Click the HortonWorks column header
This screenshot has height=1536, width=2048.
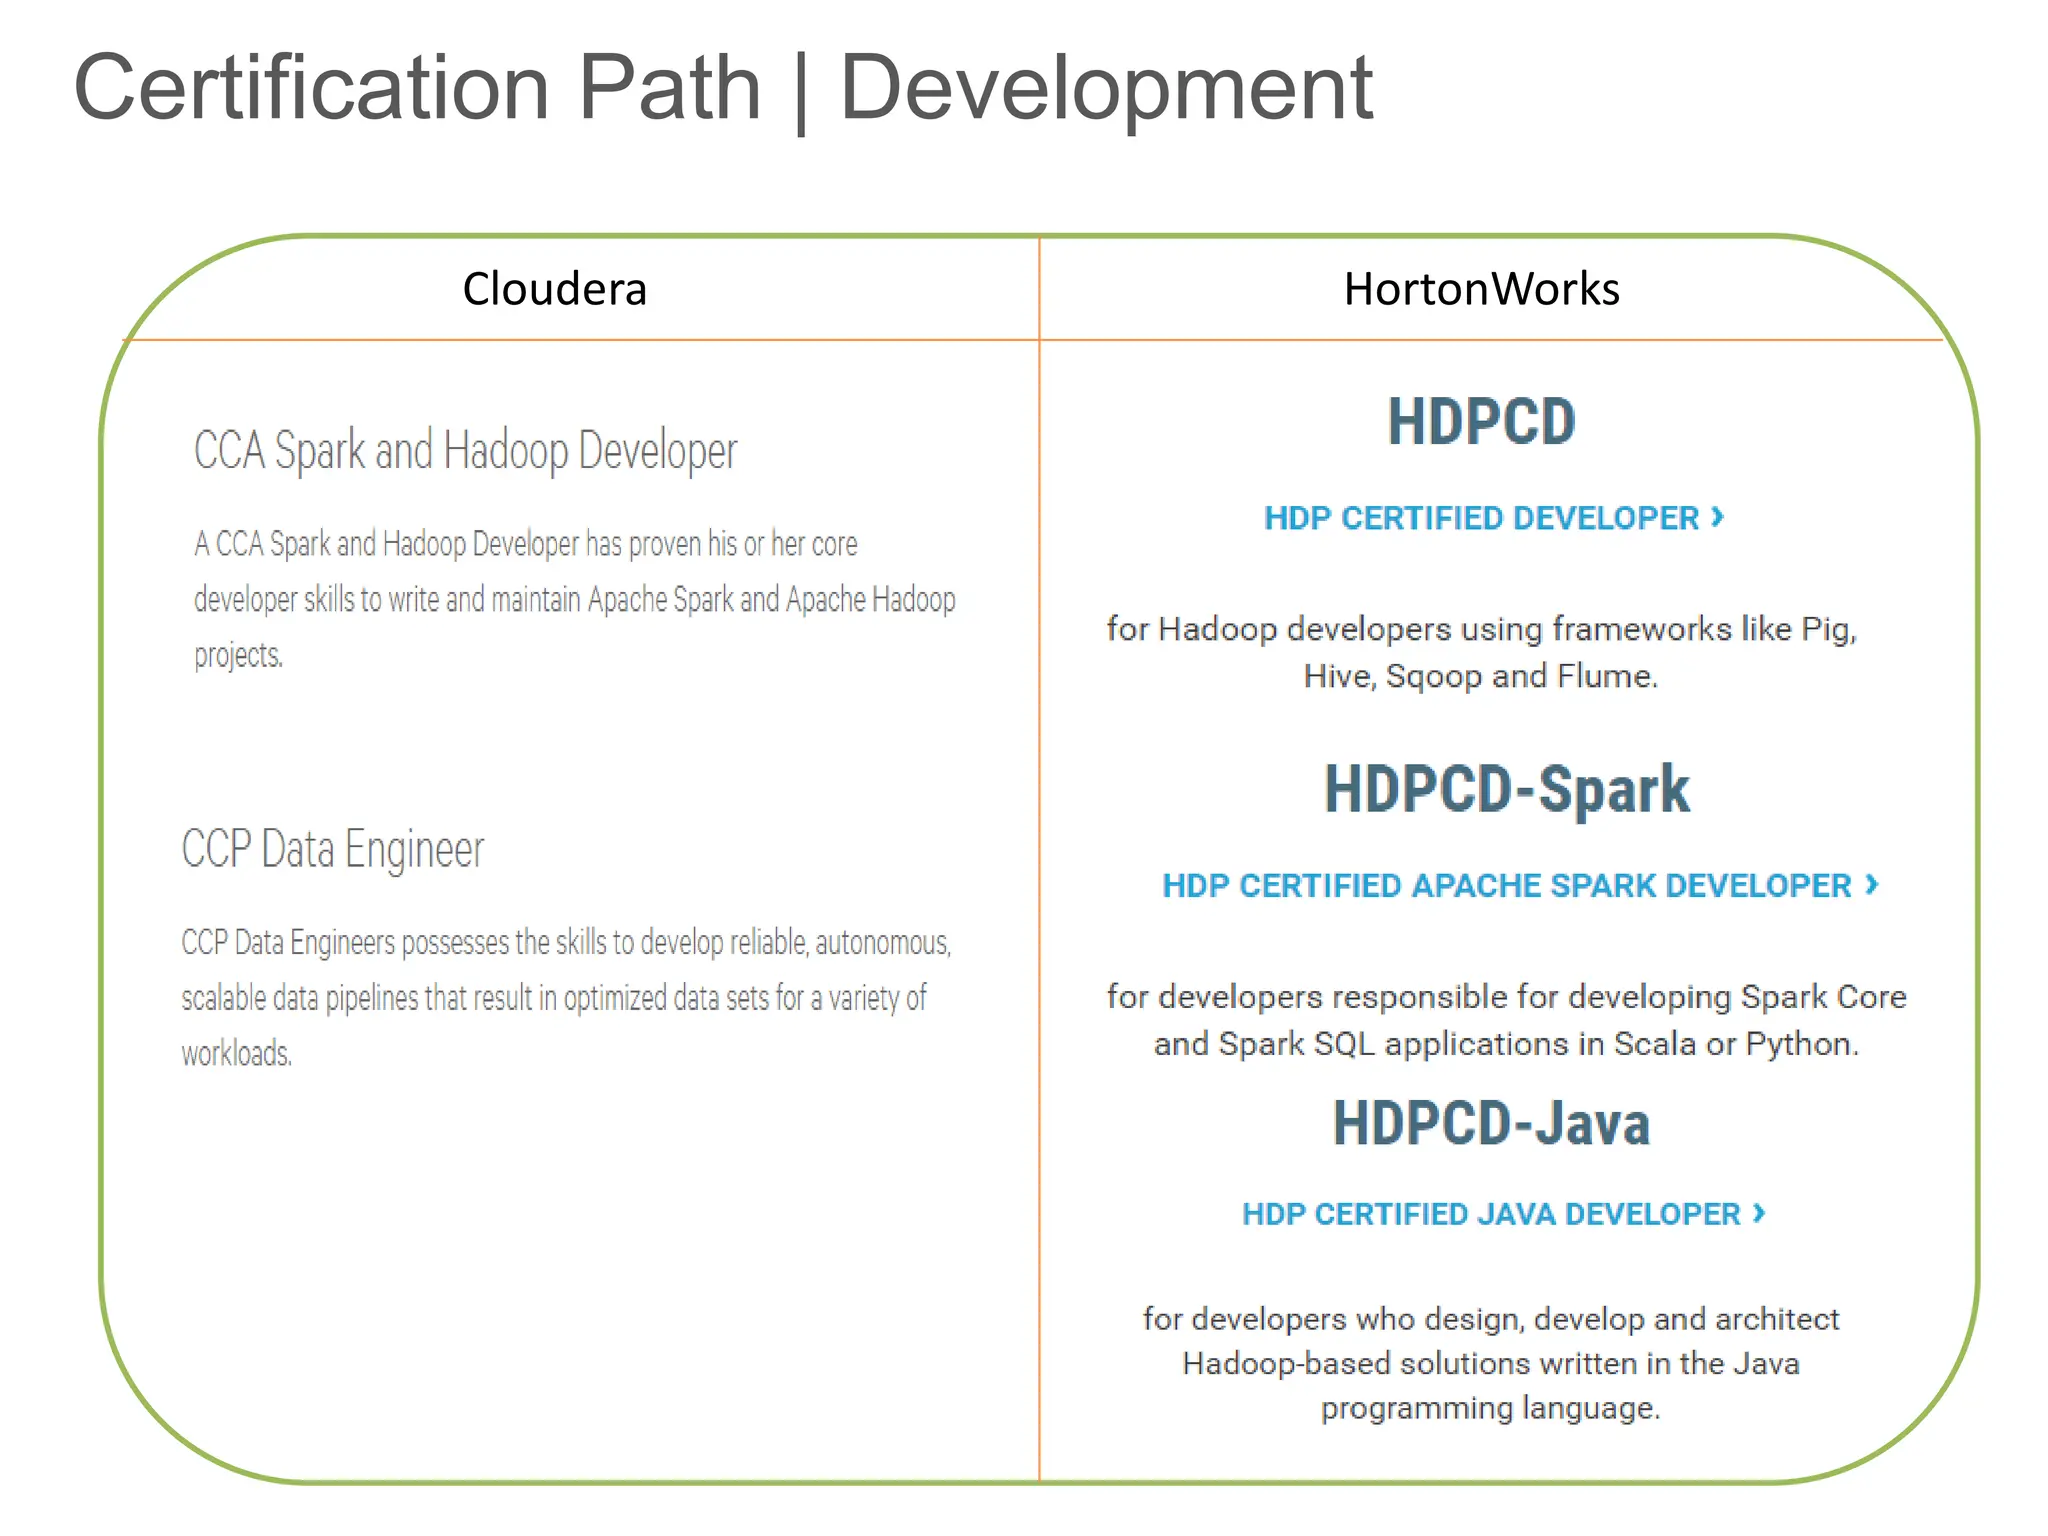pyautogui.click(x=1481, y=289)
